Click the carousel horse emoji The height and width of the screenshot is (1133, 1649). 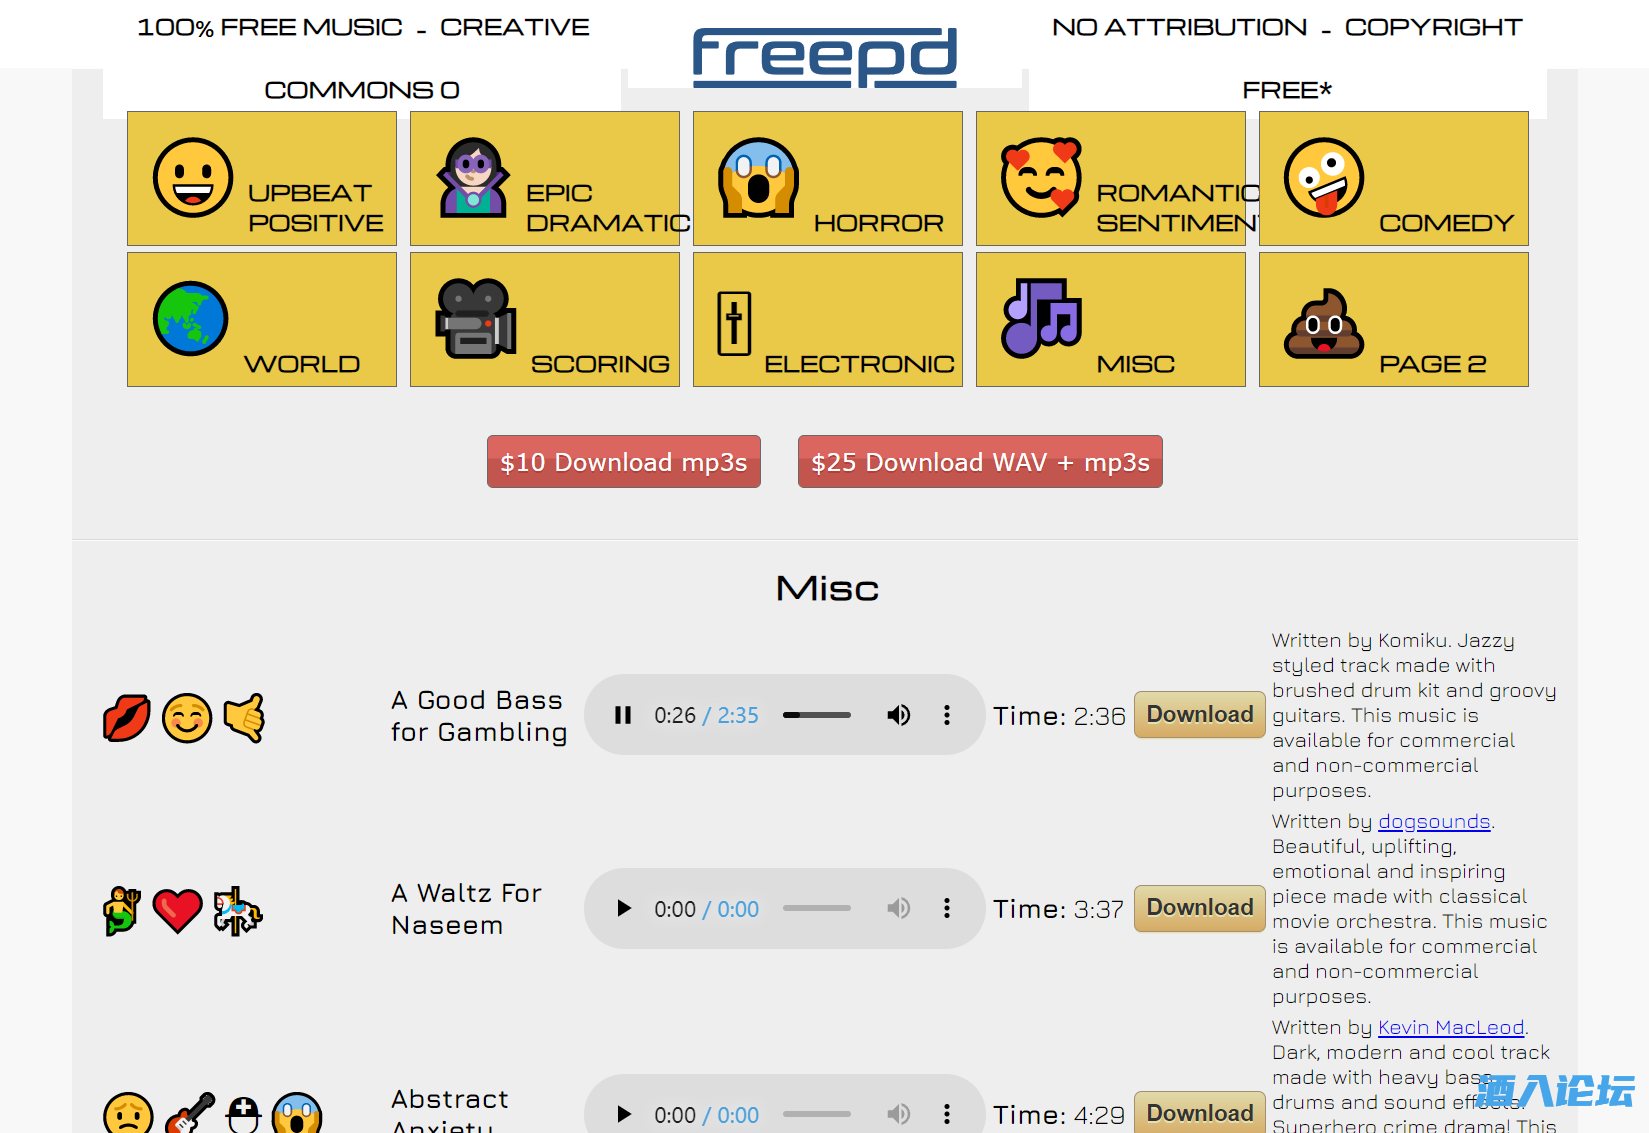tap(237, 911)
